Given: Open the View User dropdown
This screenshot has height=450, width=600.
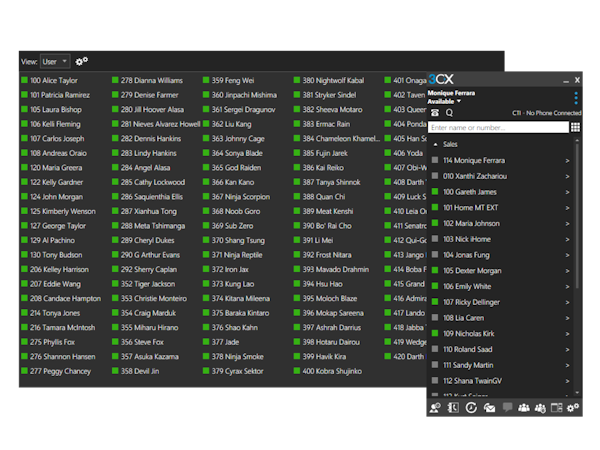Looking at the screenshot, I should 55,62.
